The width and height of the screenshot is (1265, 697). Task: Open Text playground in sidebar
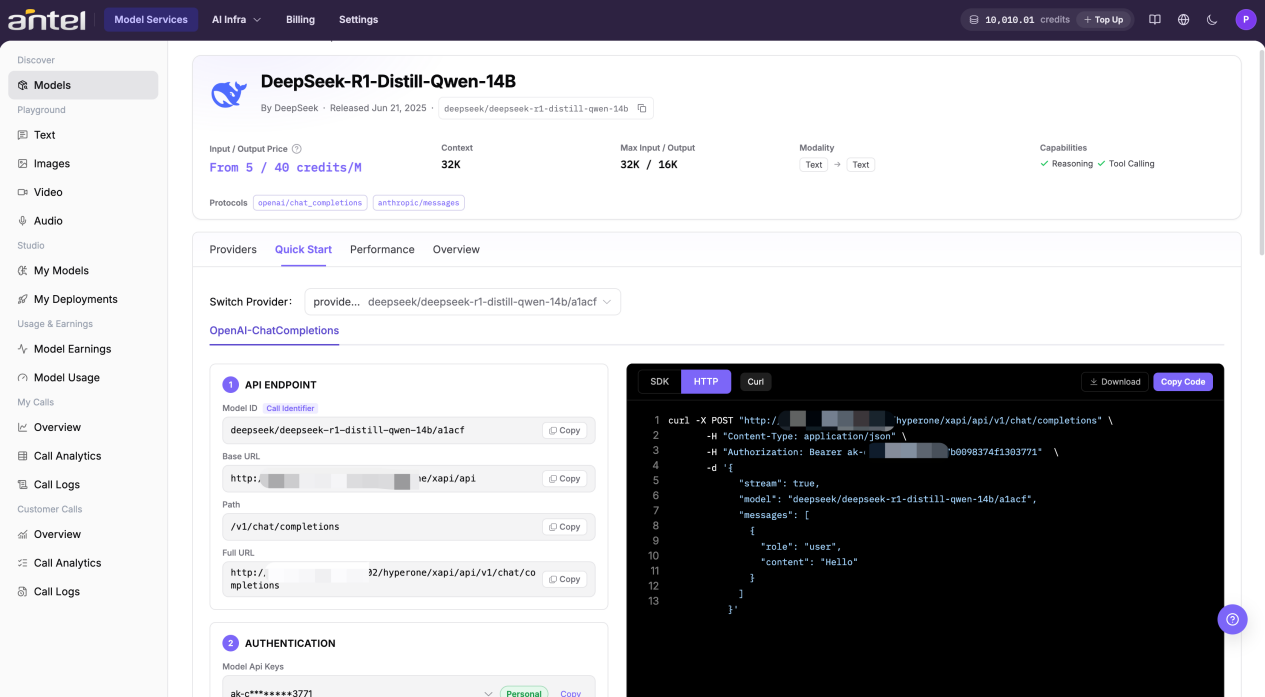pyautogui.click(x=83, y=135)
